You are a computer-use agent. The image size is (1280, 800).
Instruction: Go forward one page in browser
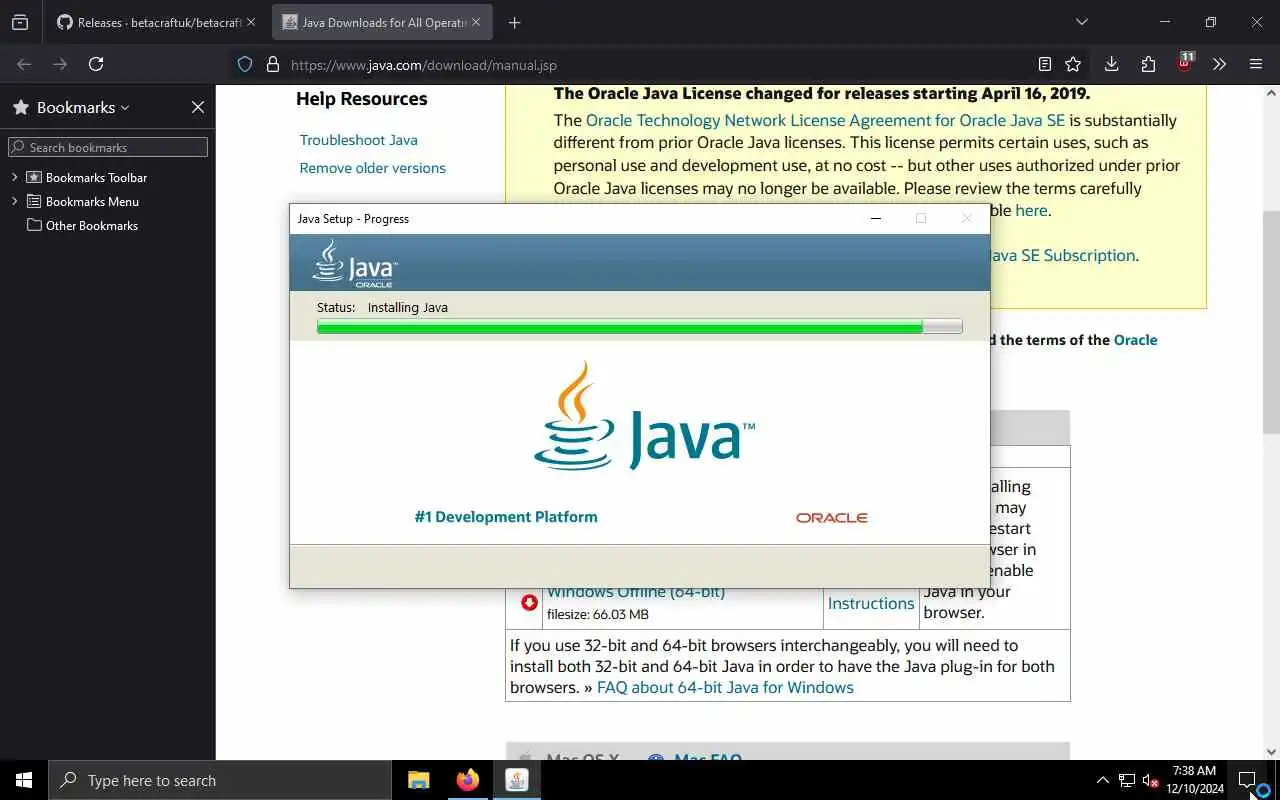point(60,64)
